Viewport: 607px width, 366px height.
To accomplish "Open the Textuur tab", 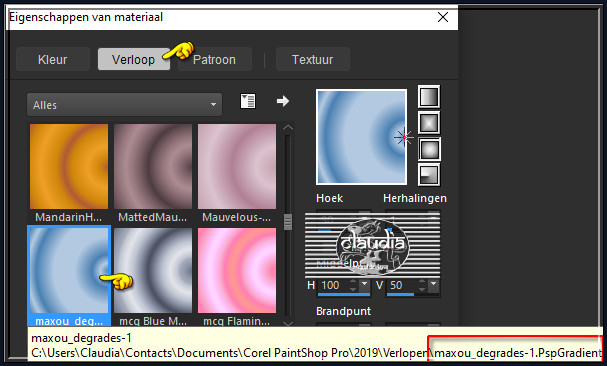I will 312,60.
